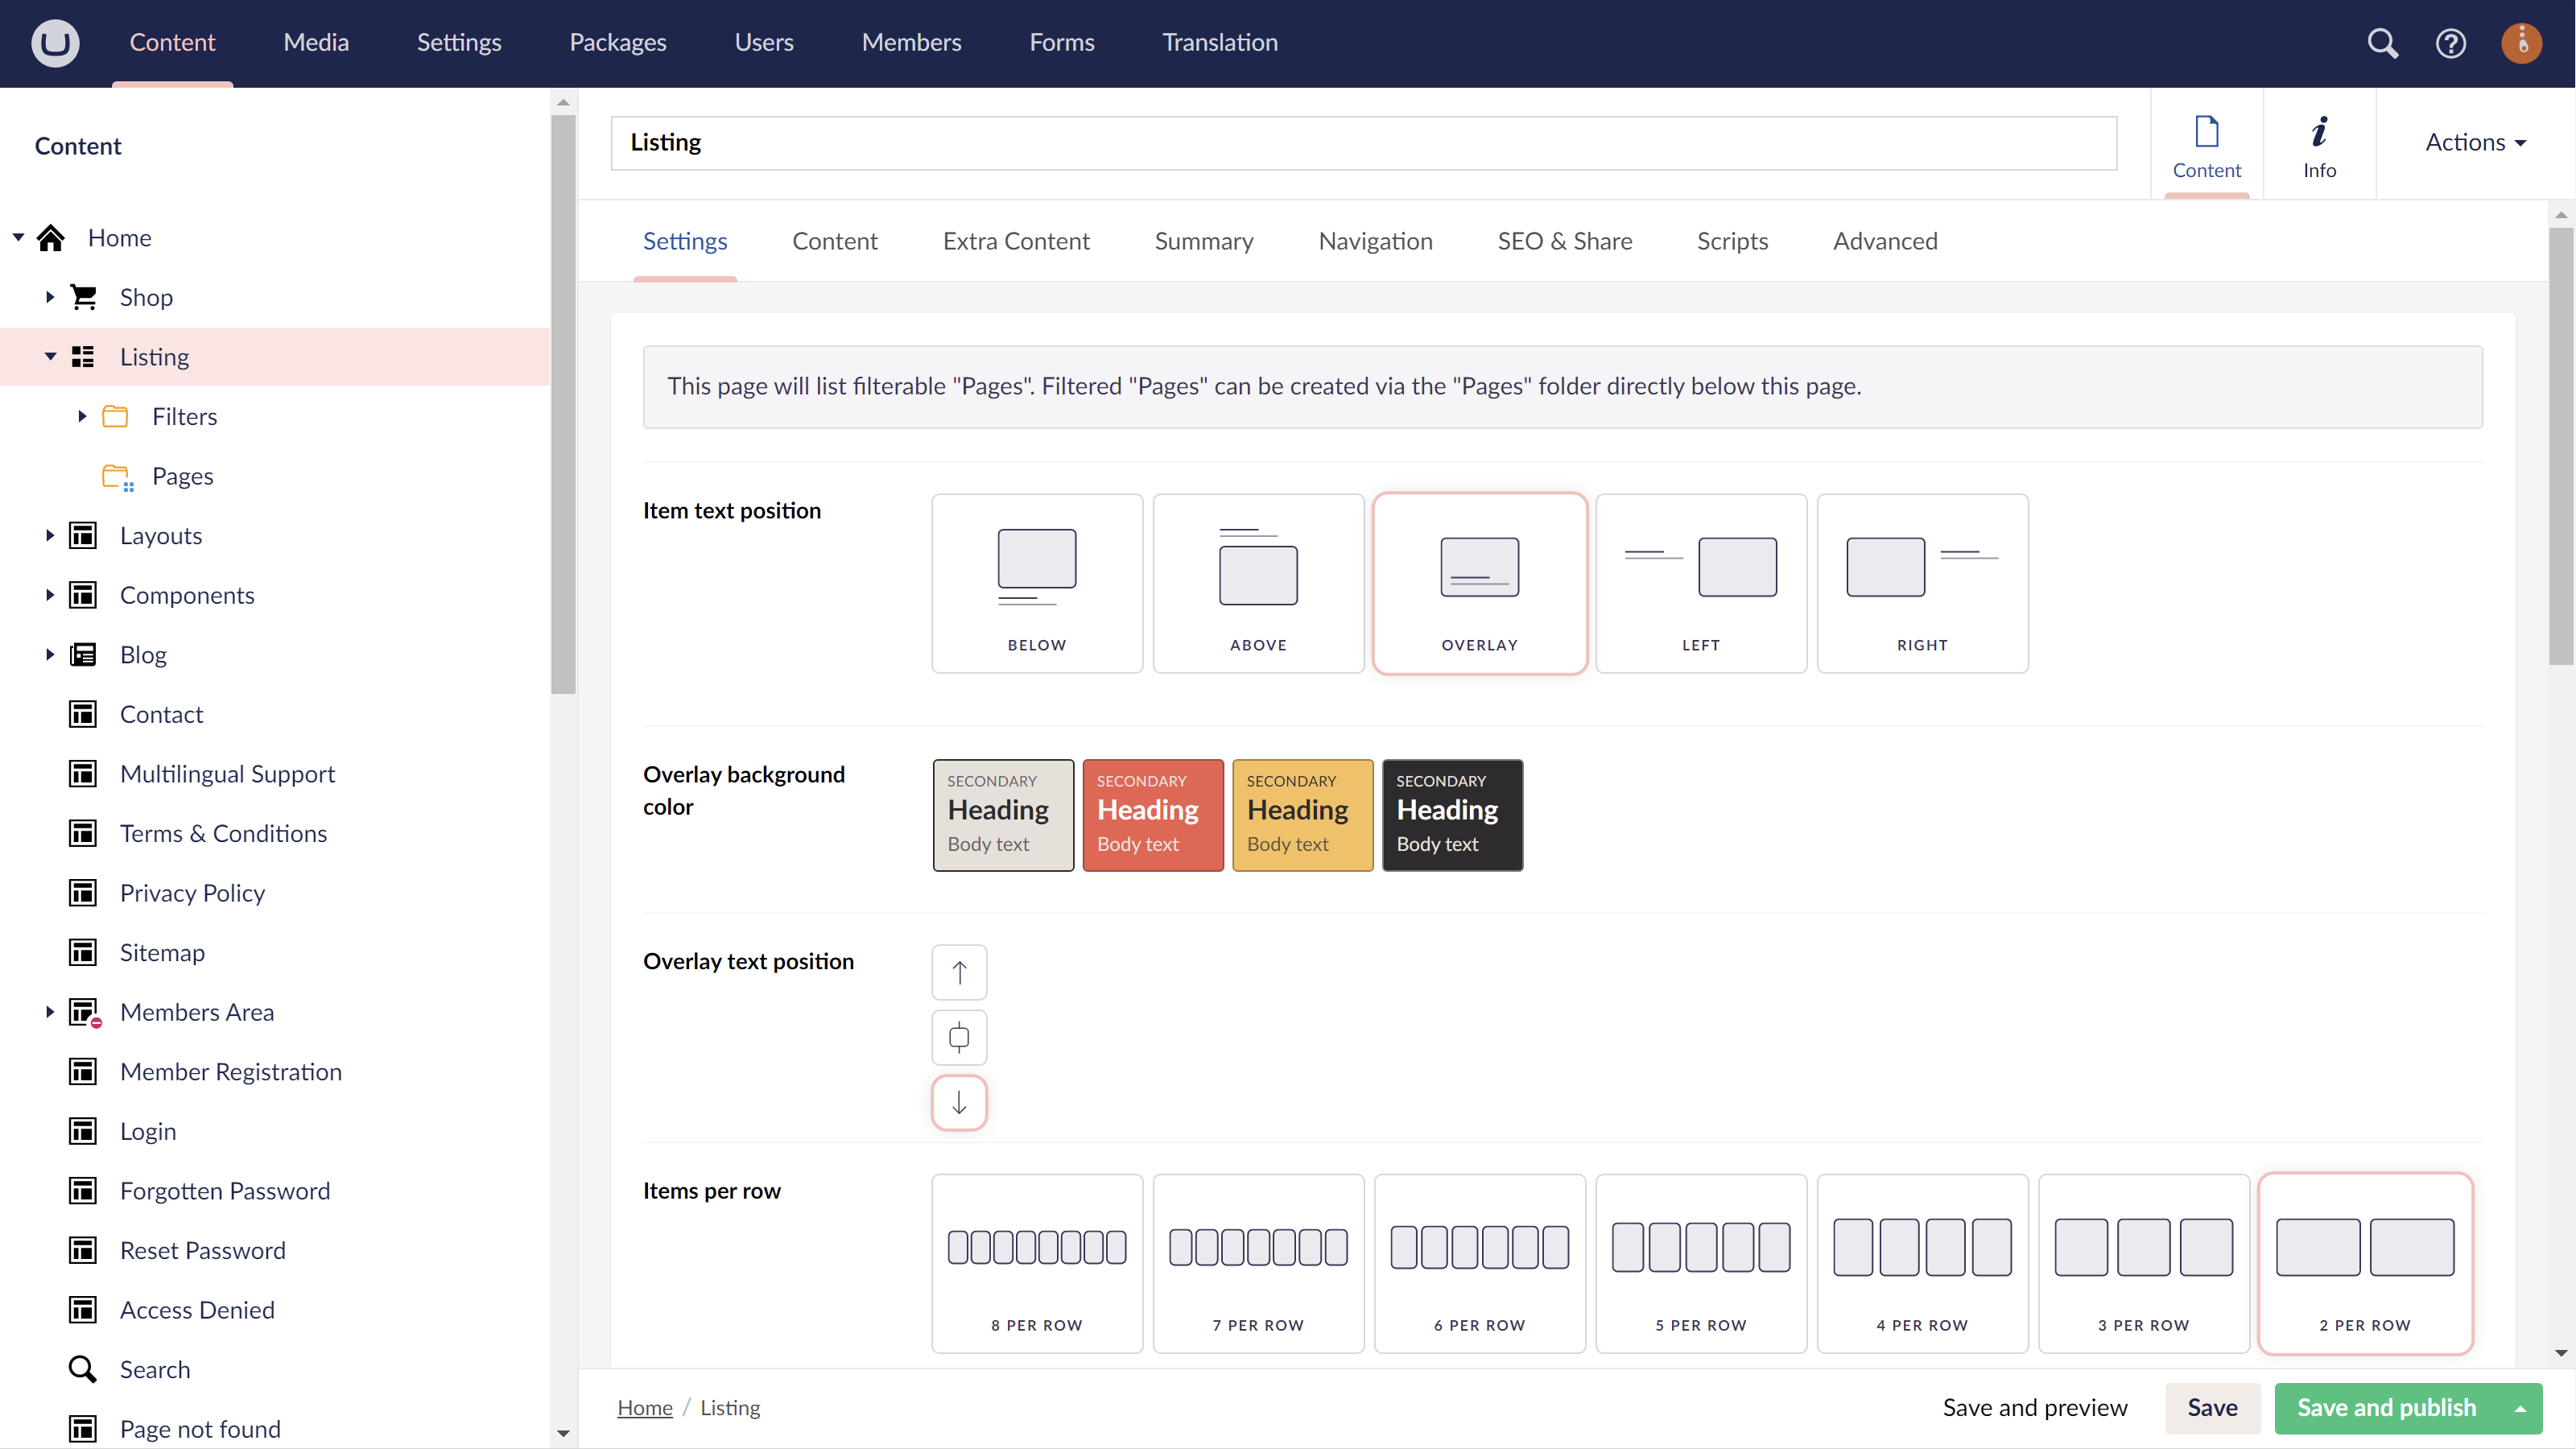Screen dimensions: 2576x1449
Task: Click the Save button
Action: pos(2212,1408)
